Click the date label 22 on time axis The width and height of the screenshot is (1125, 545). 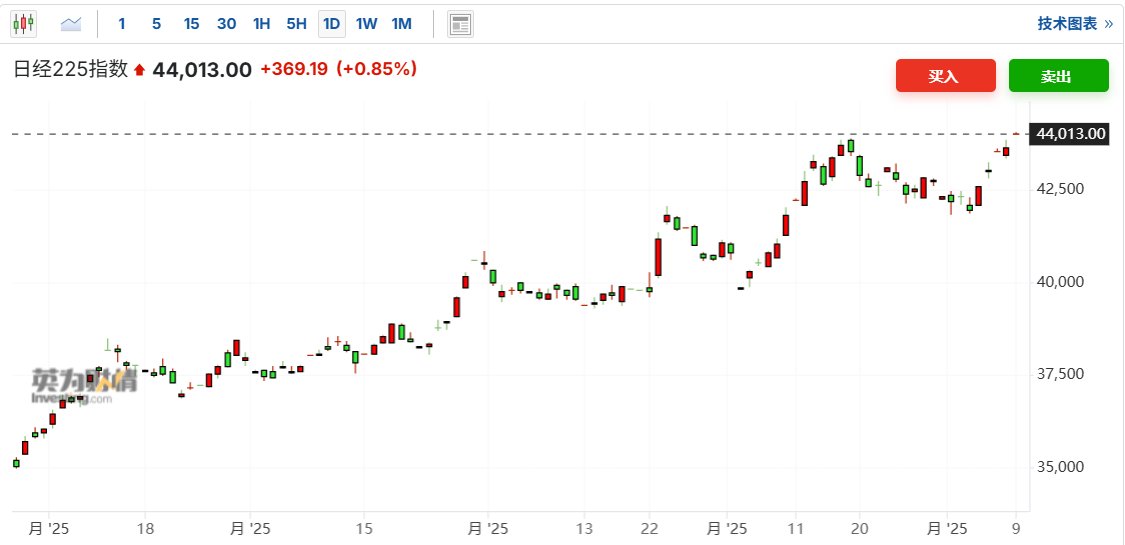click(x=649, y=529)
